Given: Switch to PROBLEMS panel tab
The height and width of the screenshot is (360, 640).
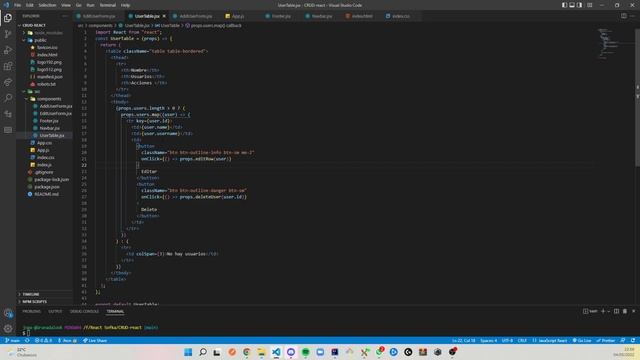Looking at the screenshot, I should coord(31,311).
